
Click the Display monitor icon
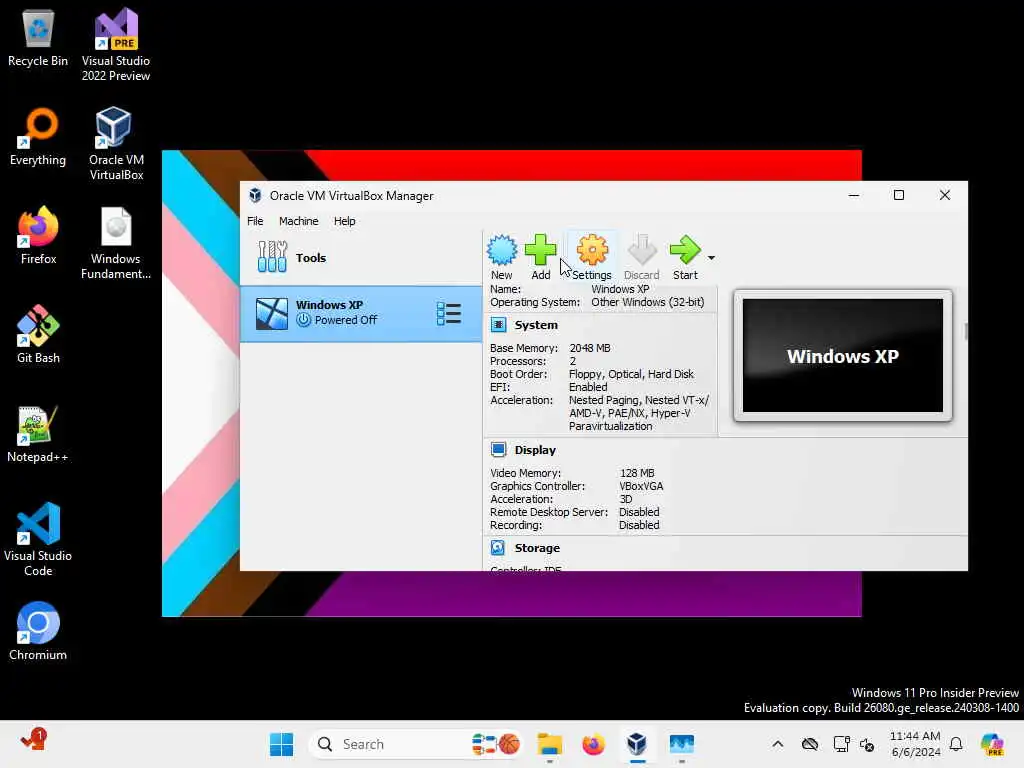pos(498,450)
